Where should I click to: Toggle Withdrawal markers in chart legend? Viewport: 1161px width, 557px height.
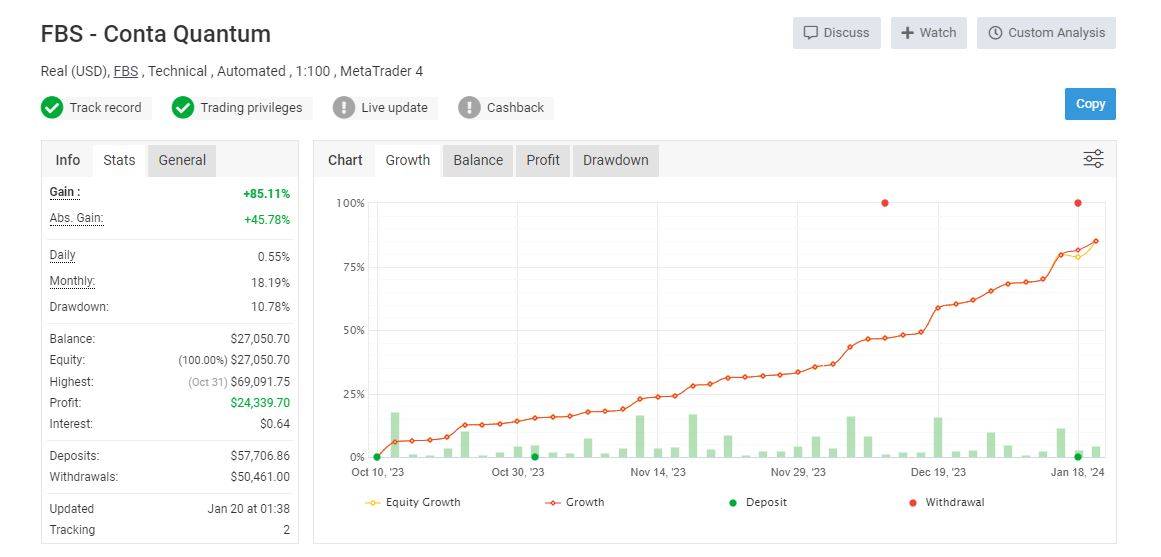click(945, 502)
